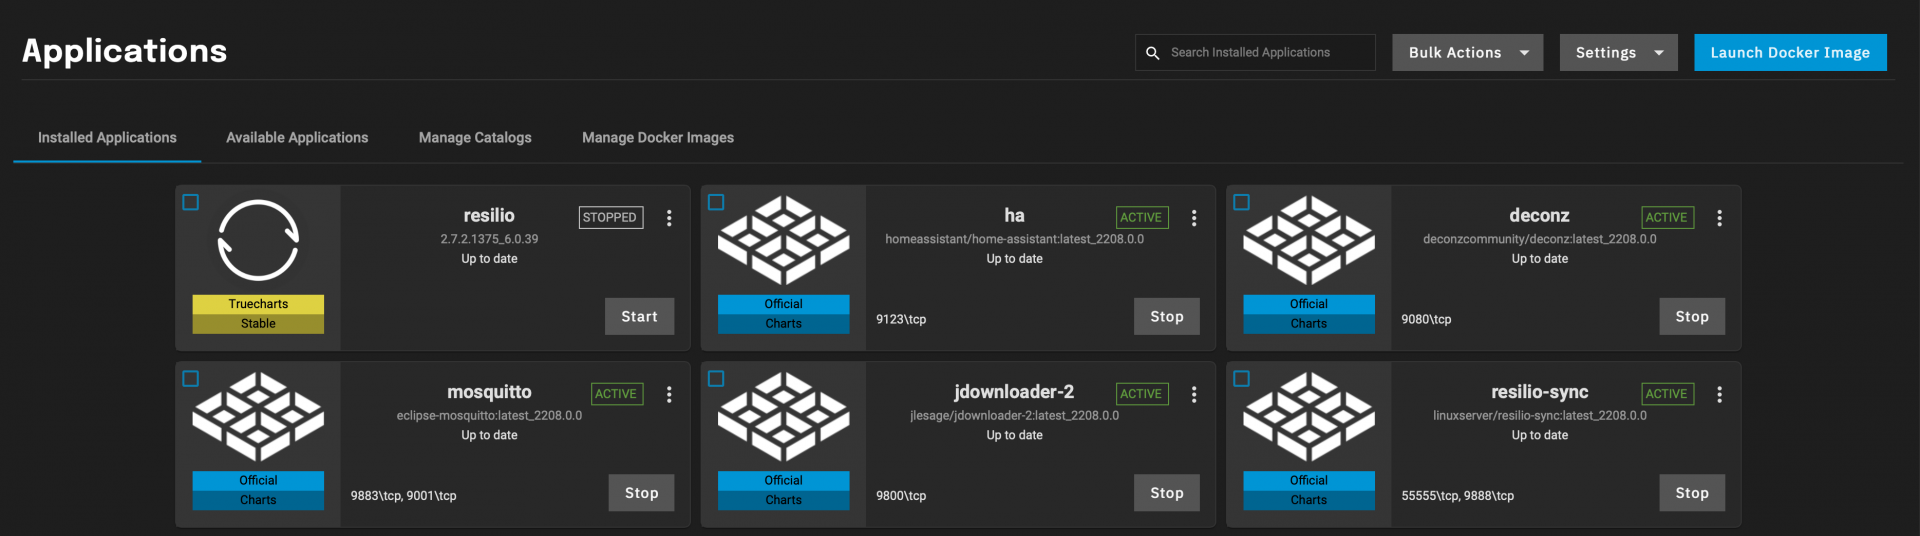1920x536 pixels.
Task: Click linuxserver/resilio-sync:latest_2208.0.0 image text
Action: pyautogui.click(x=1539, y=416)
